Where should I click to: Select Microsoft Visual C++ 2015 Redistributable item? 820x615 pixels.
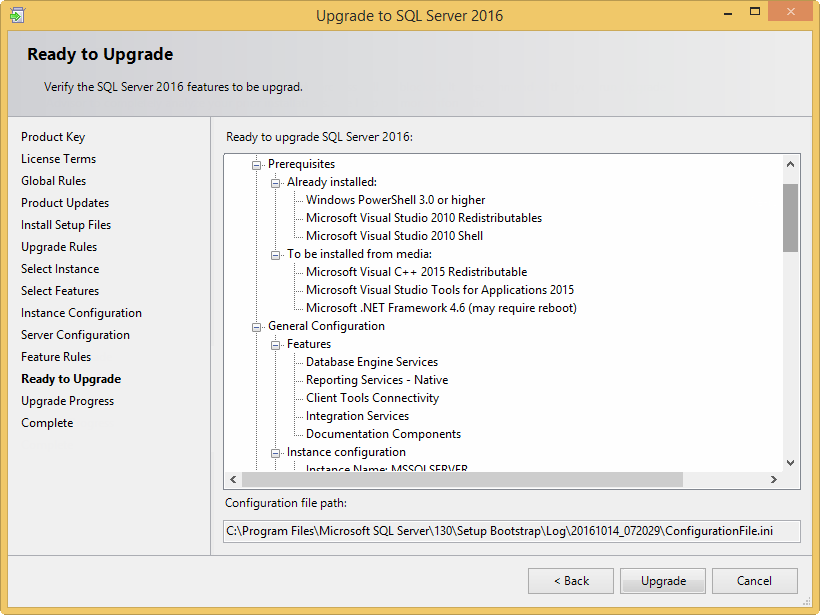pos(416,272)
